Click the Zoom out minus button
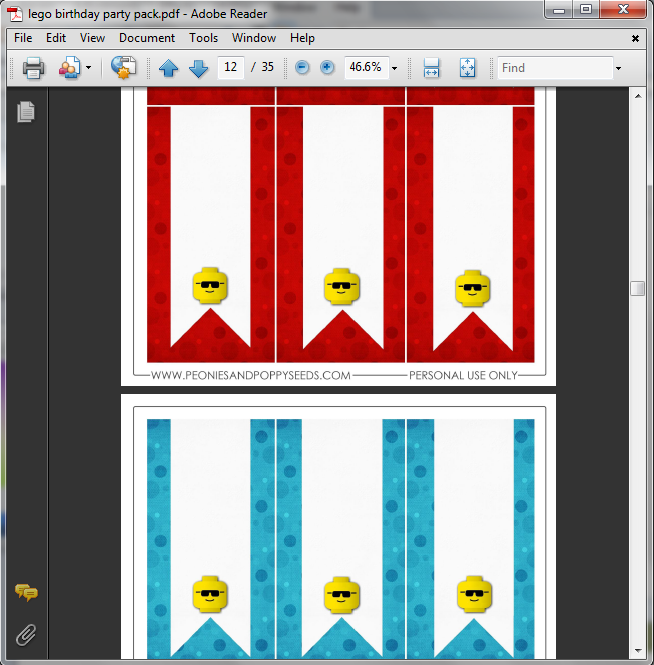654x665 pixels. (302, 67)
